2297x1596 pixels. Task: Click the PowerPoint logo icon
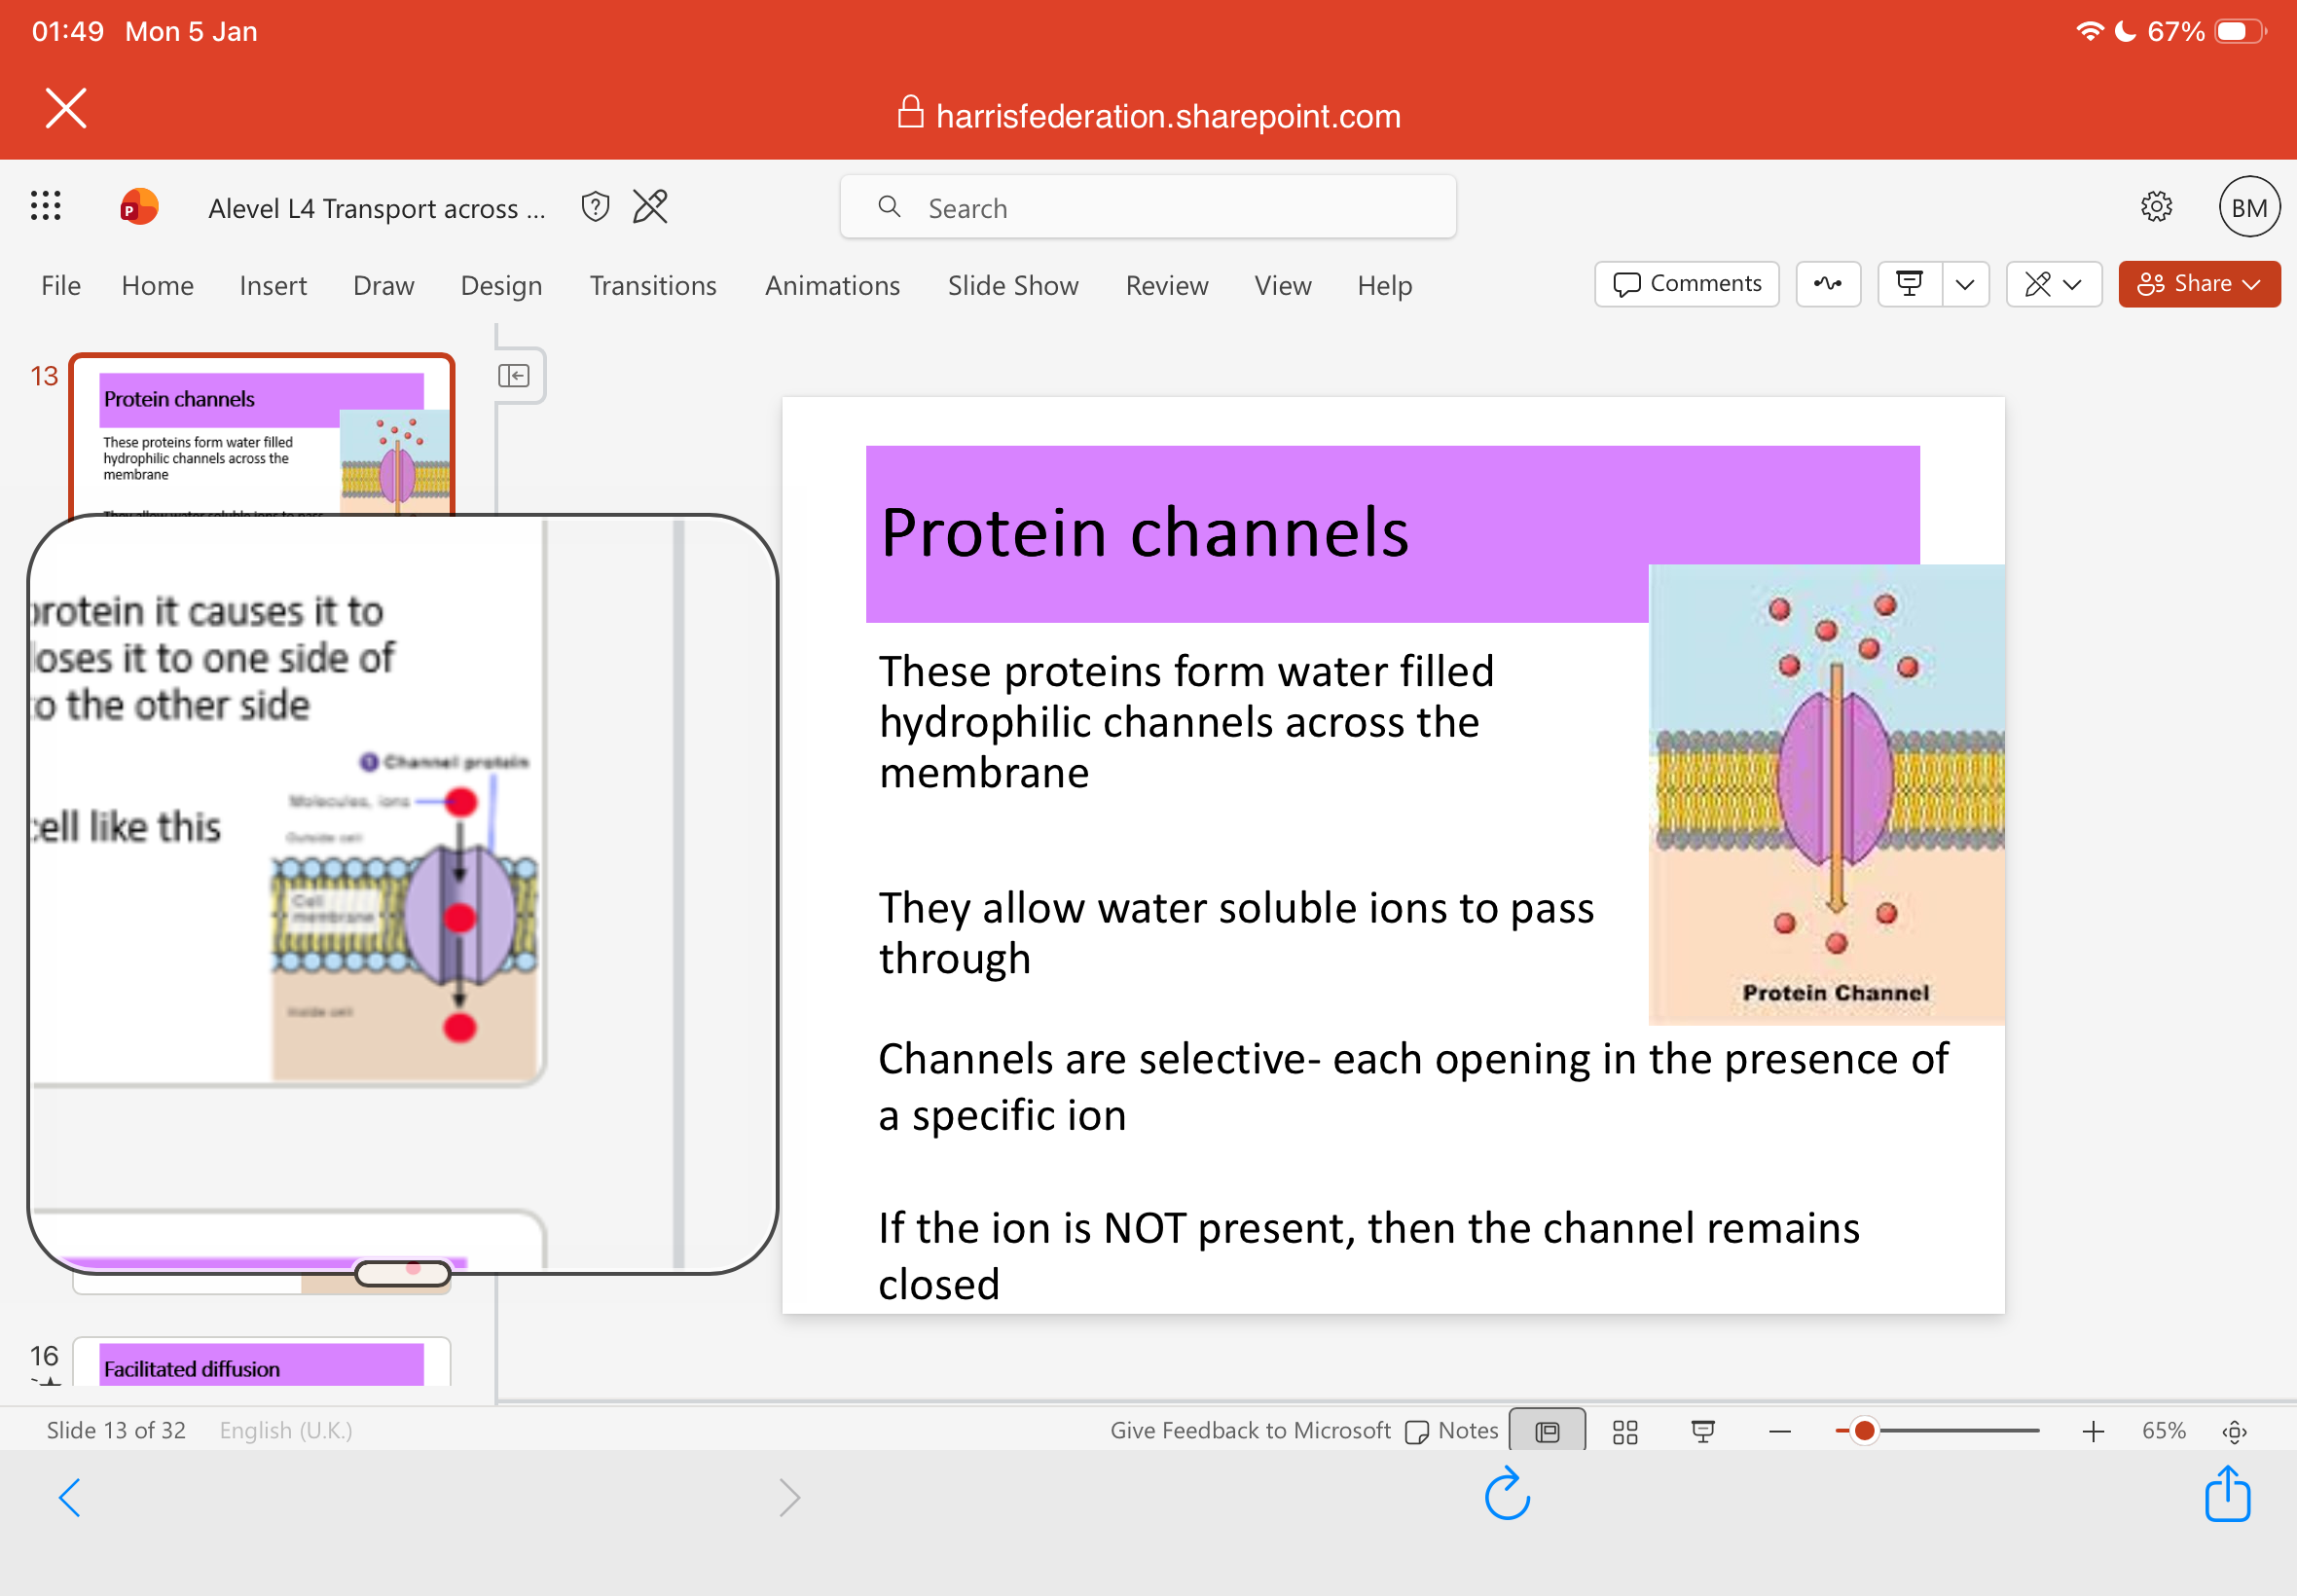[x=137, y=206]
